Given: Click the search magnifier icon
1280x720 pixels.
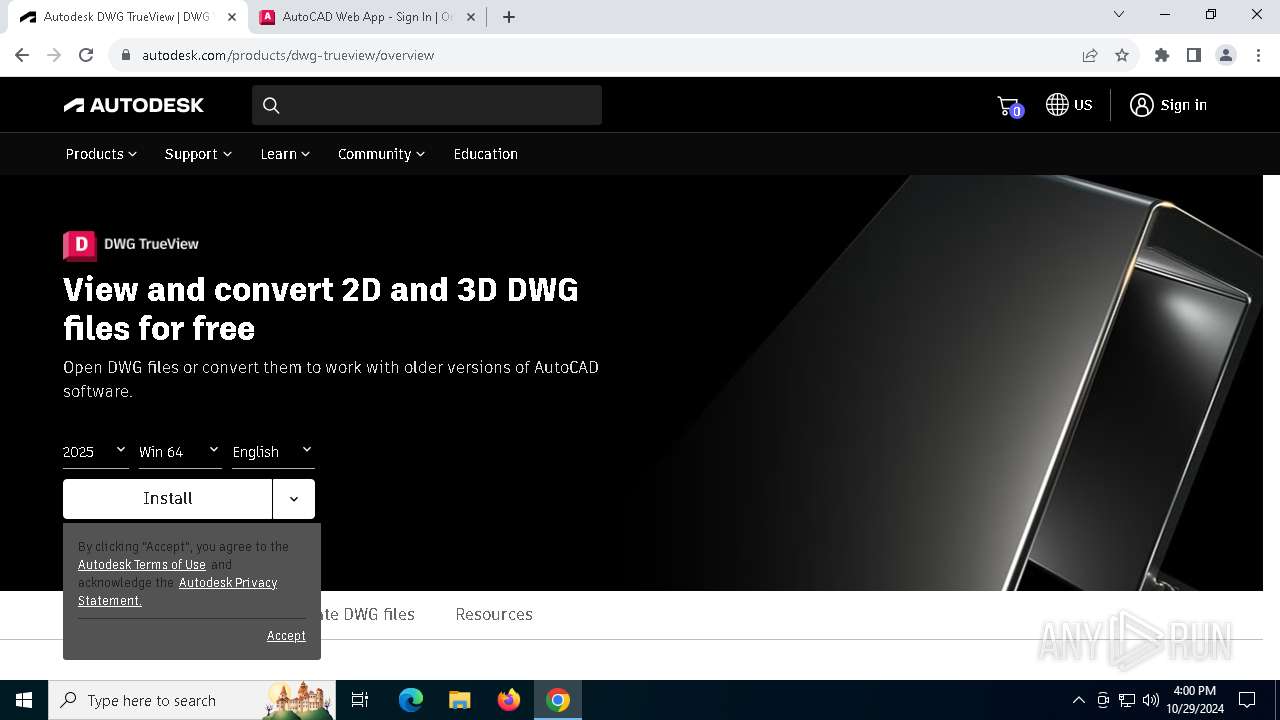Looking at the screenshot, I should (271, 105).
